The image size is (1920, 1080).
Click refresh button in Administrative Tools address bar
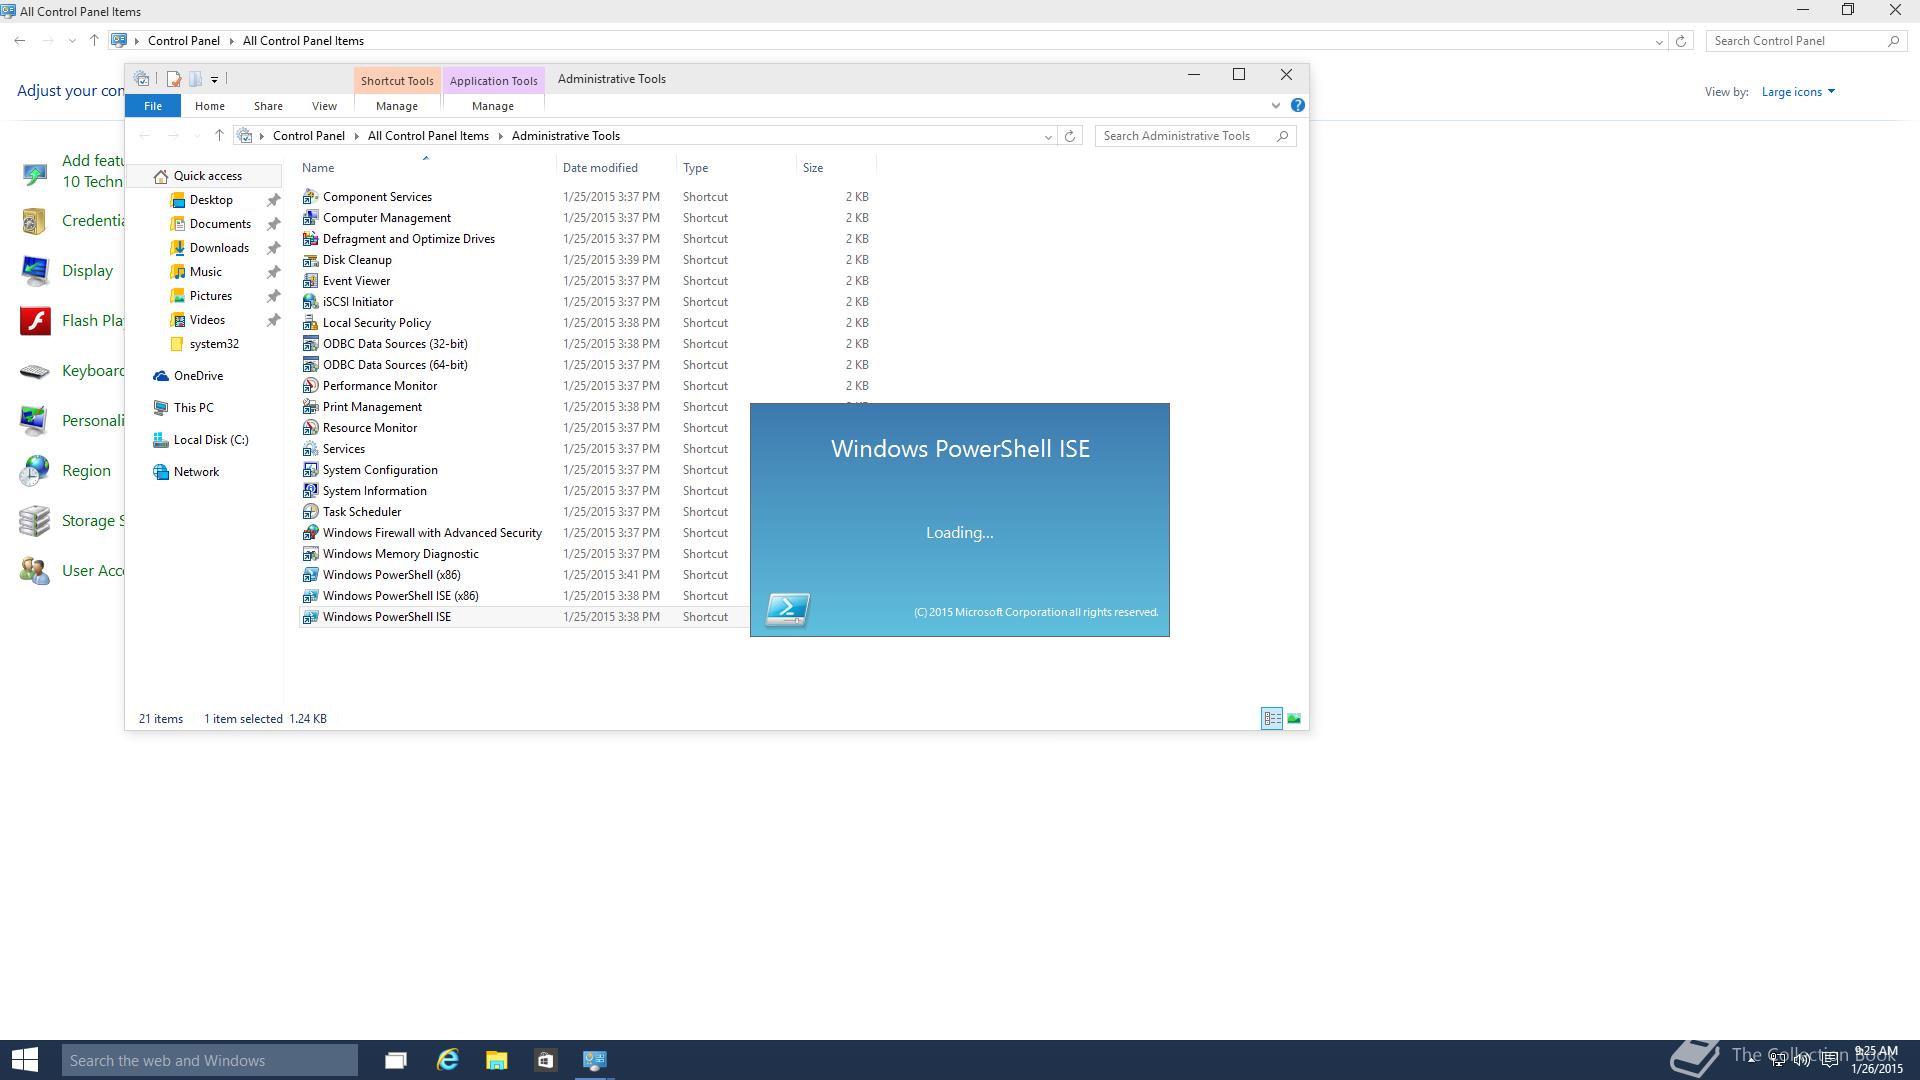coord(1070,136)
